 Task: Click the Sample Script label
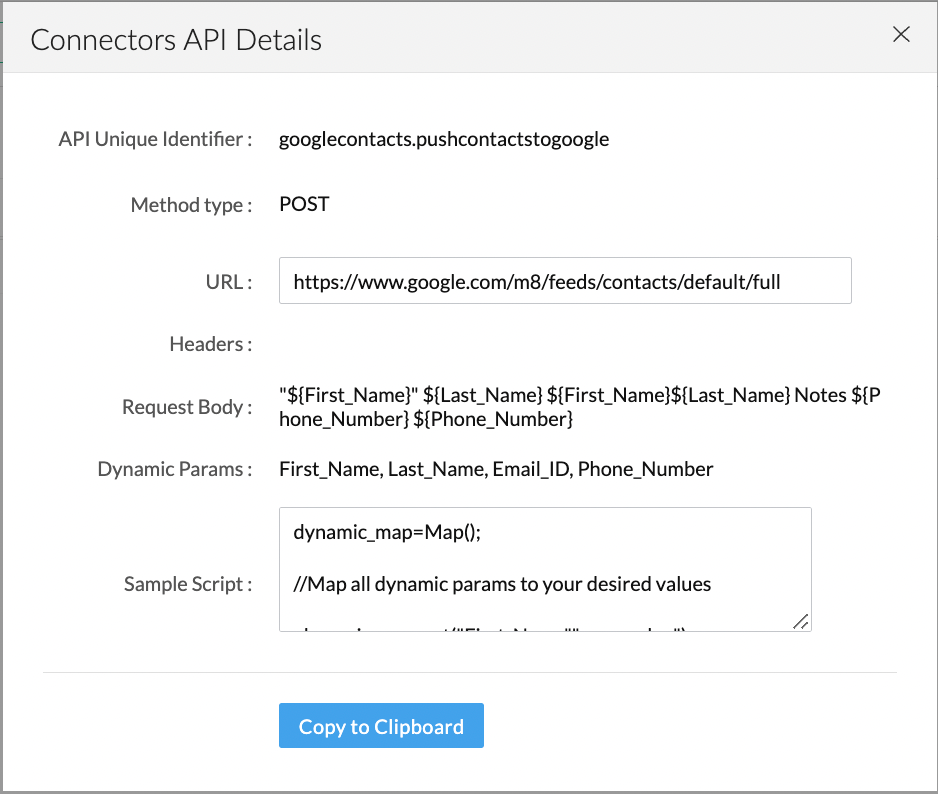[188, 583]
